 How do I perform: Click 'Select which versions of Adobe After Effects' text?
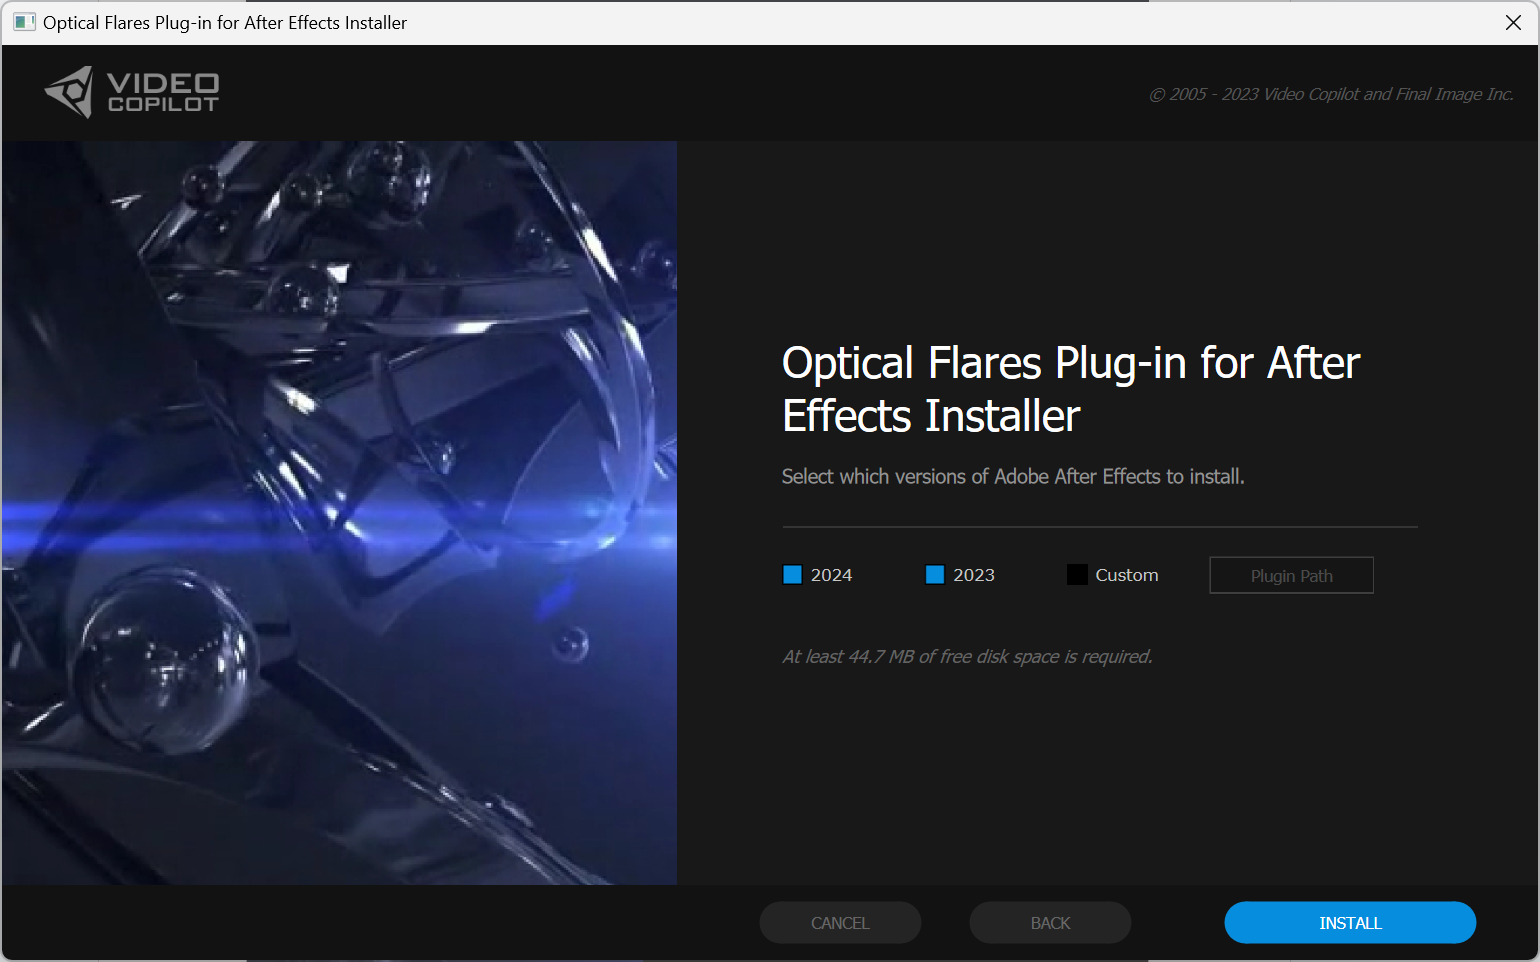(1013, 477)
